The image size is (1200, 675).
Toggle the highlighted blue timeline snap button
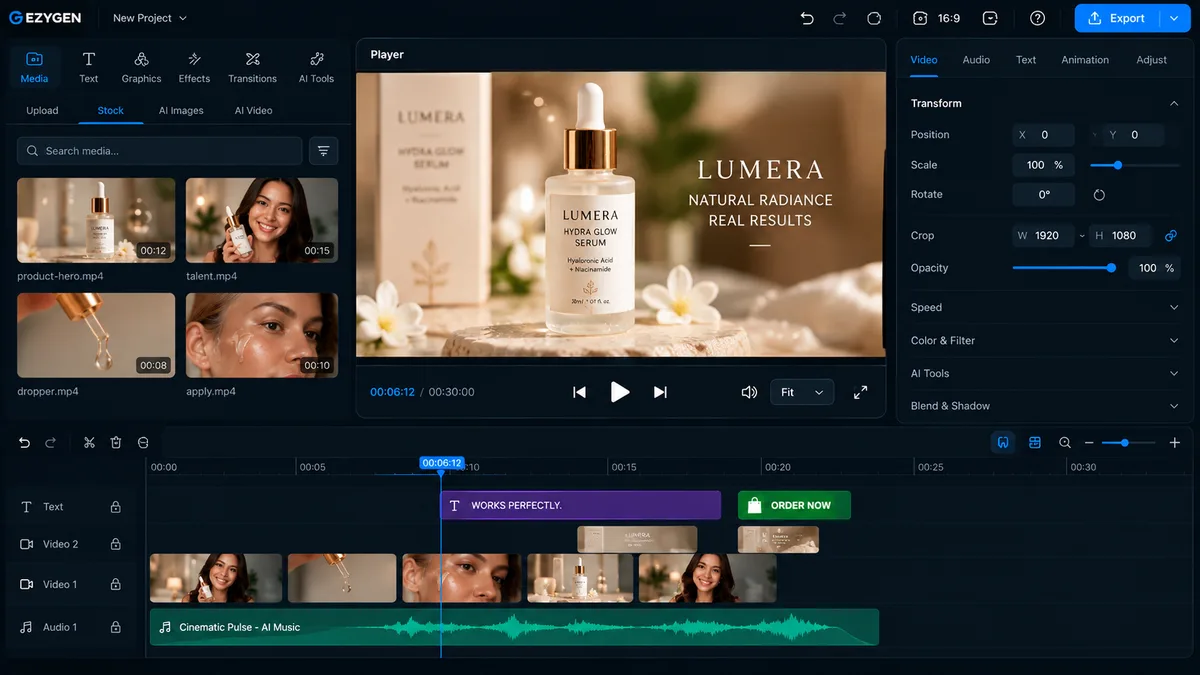point(1003,442)
